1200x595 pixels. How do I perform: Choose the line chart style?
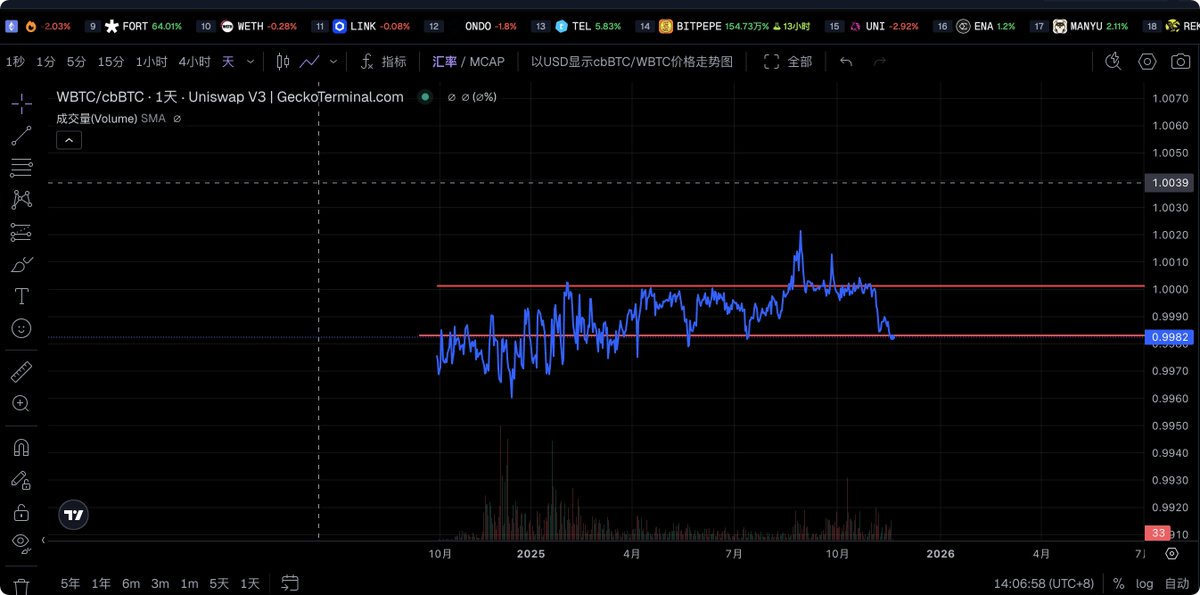click(310, 62)
